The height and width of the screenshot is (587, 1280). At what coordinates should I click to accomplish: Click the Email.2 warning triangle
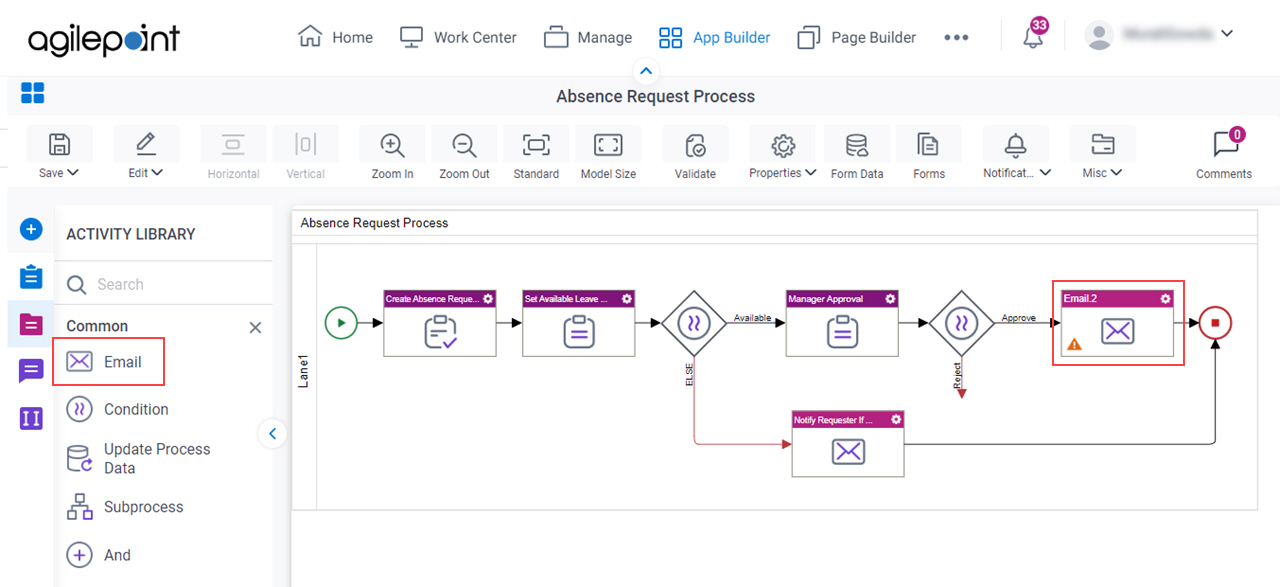(x=1075, y=344)
